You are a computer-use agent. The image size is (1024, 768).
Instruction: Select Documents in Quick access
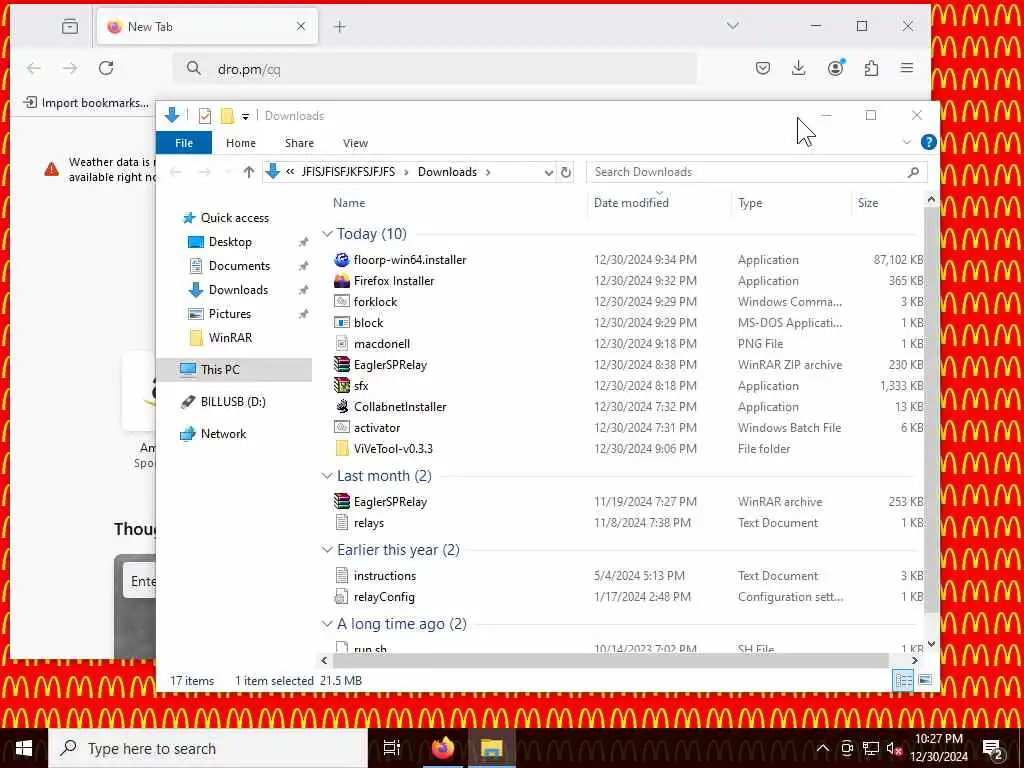[239, 266]
